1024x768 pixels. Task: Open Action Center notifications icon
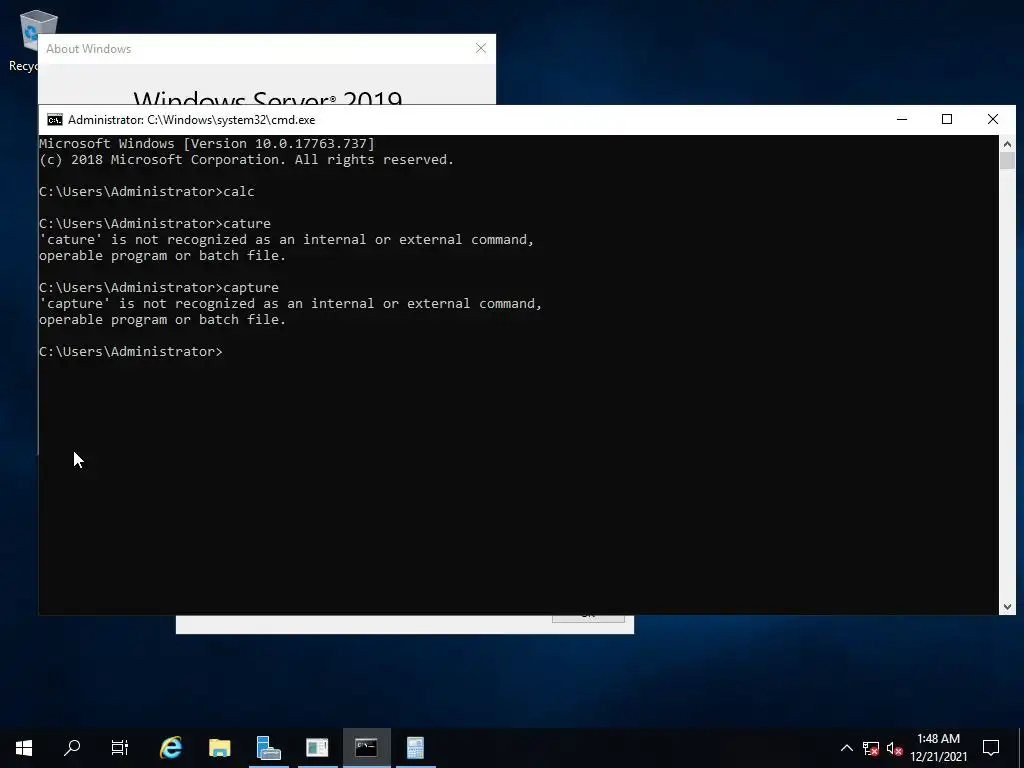pos(991,748)
